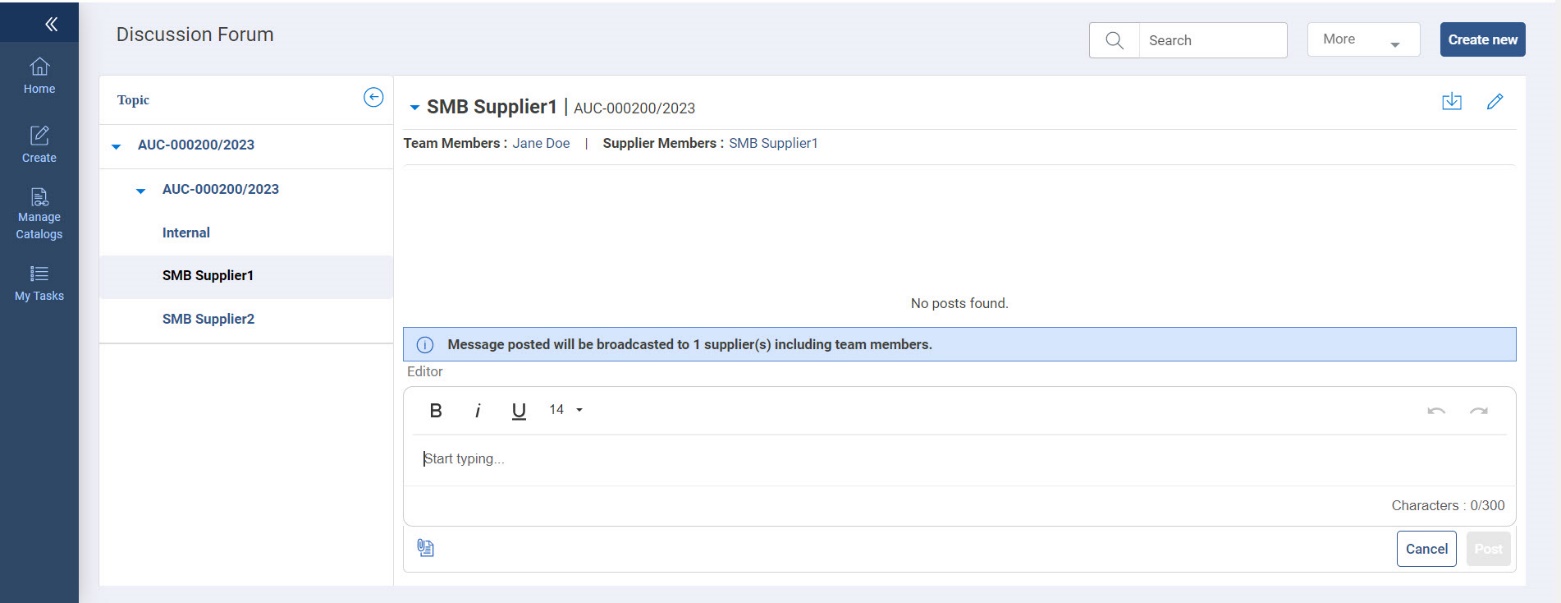Screen dimensions: 1561x603
Task: Toggle bold formatting in editor
Action: click(435, 411)
